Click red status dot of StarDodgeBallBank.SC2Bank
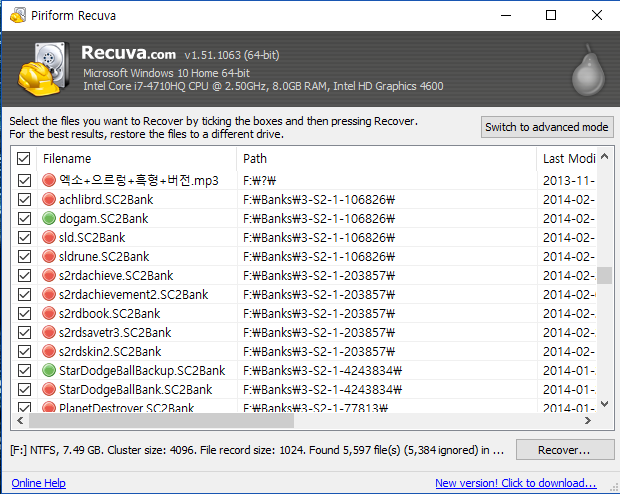620x494 pixels. click(49, 389)
